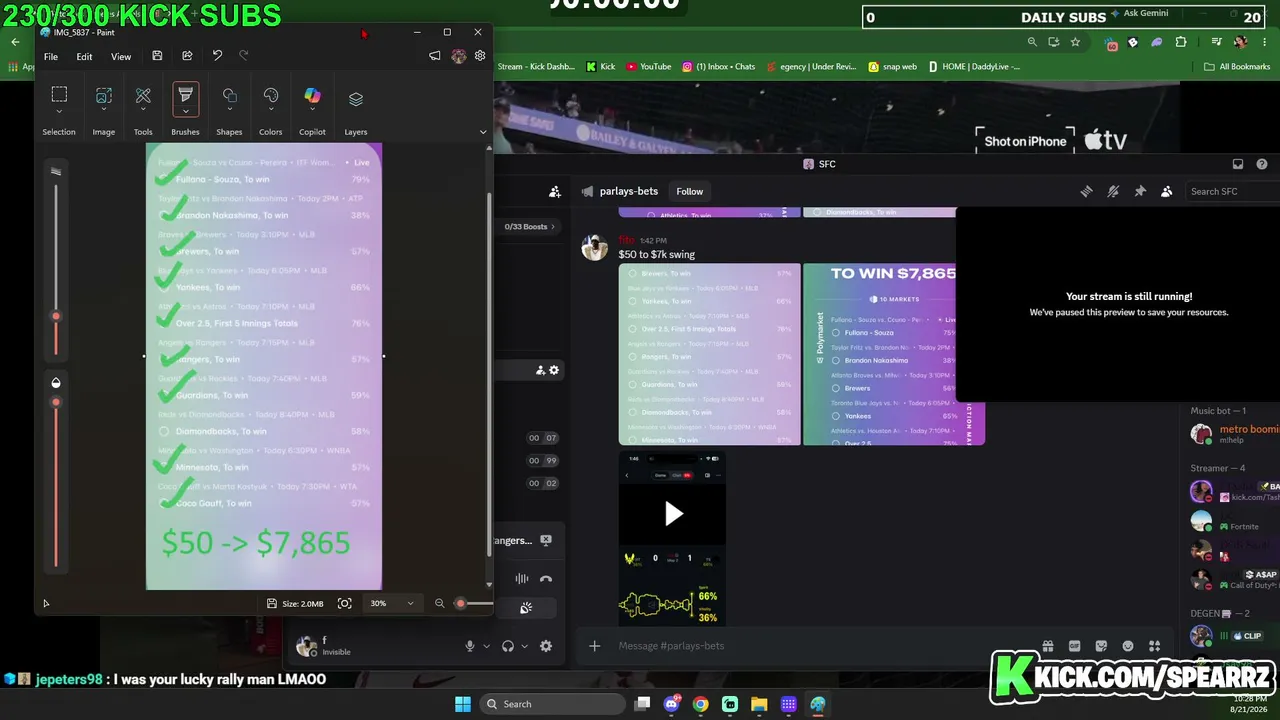Save the image in Paint

157,56
